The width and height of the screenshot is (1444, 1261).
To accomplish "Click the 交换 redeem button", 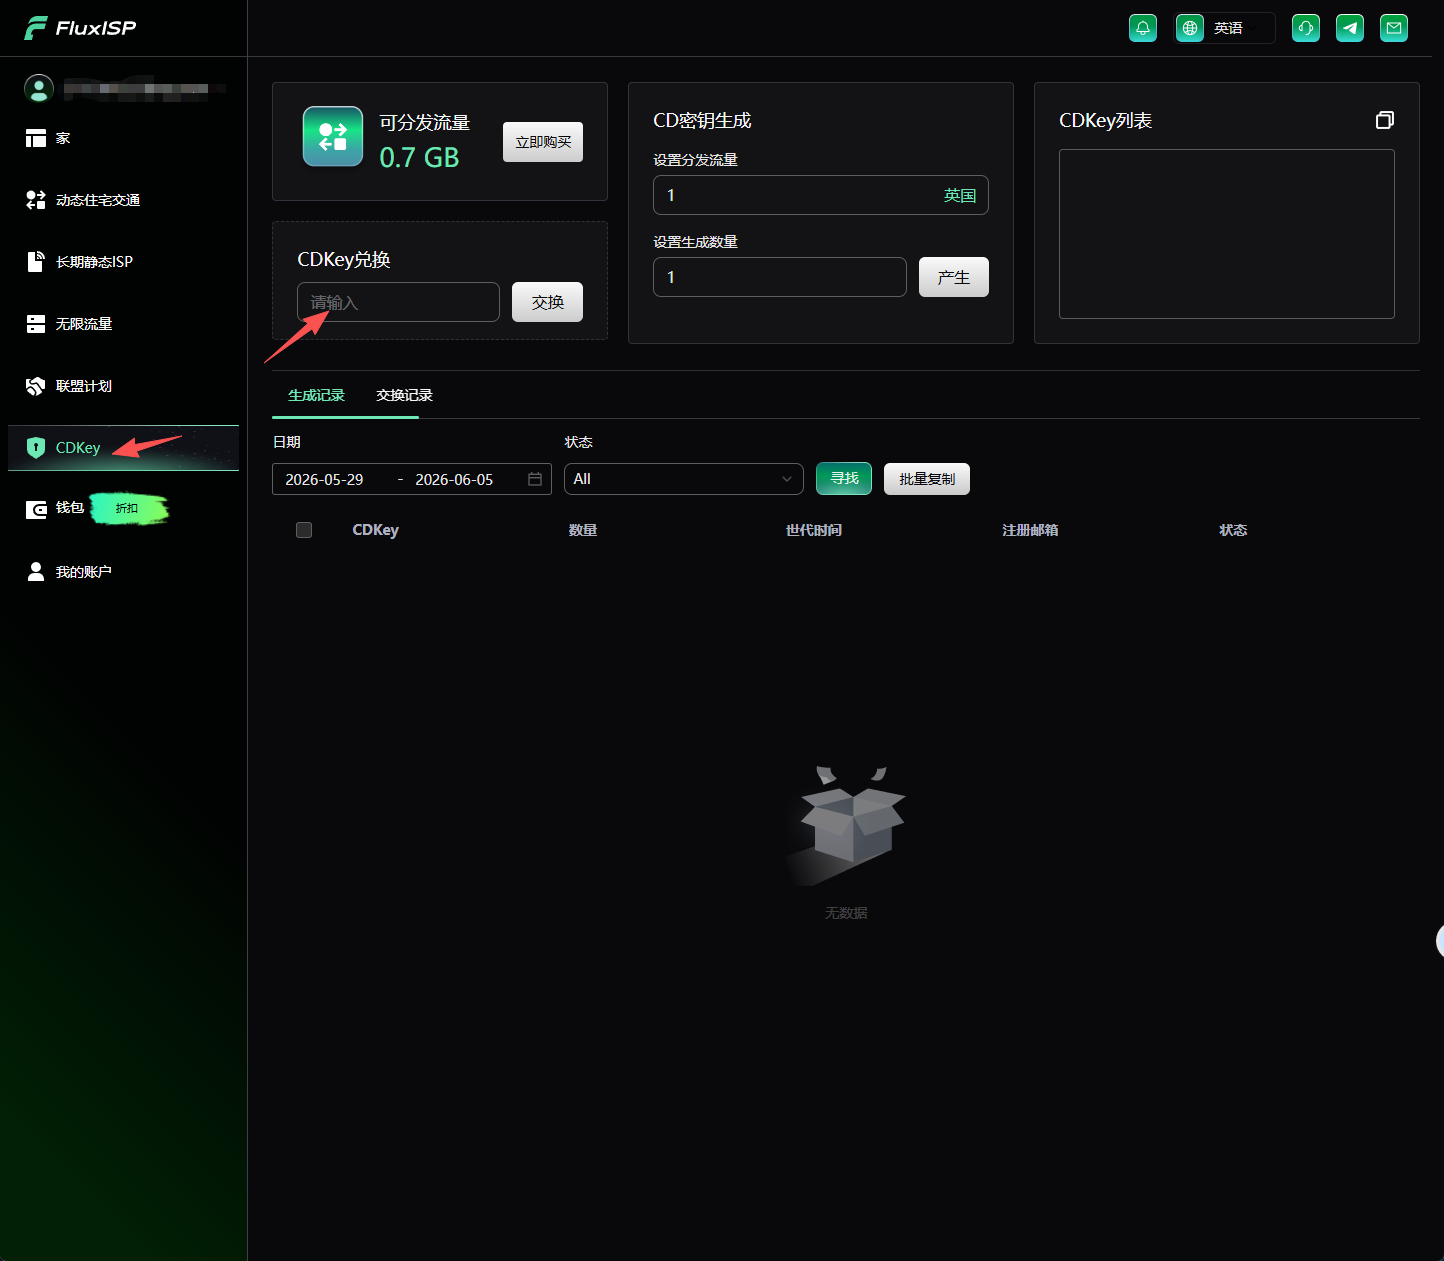I will (547, 302).
